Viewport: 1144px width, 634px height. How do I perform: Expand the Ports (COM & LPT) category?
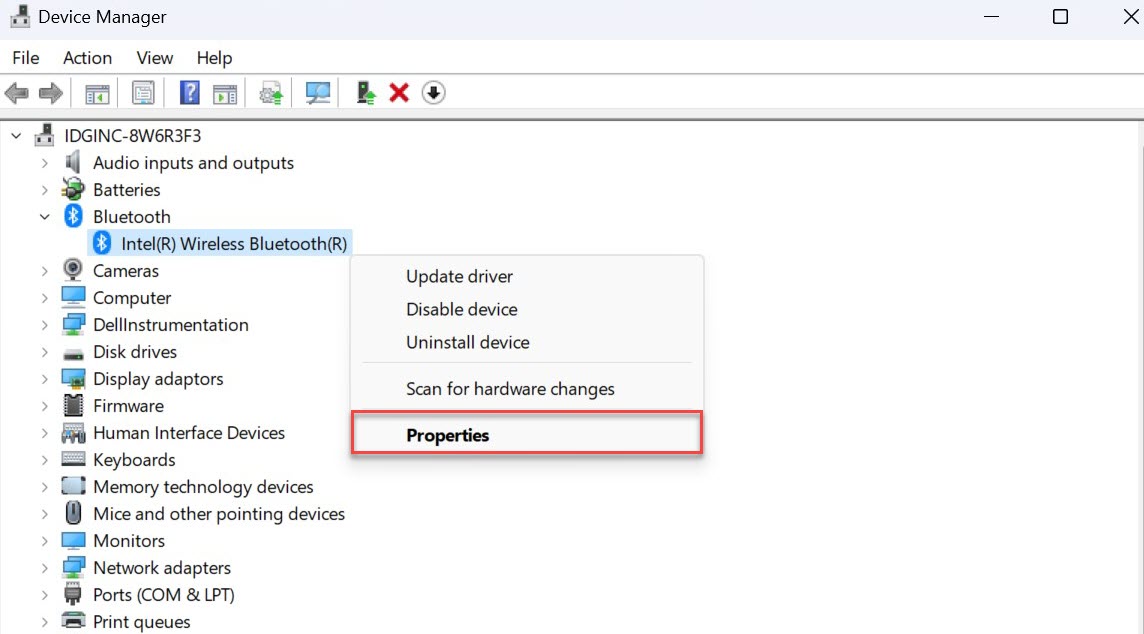[x=45, y=595]
